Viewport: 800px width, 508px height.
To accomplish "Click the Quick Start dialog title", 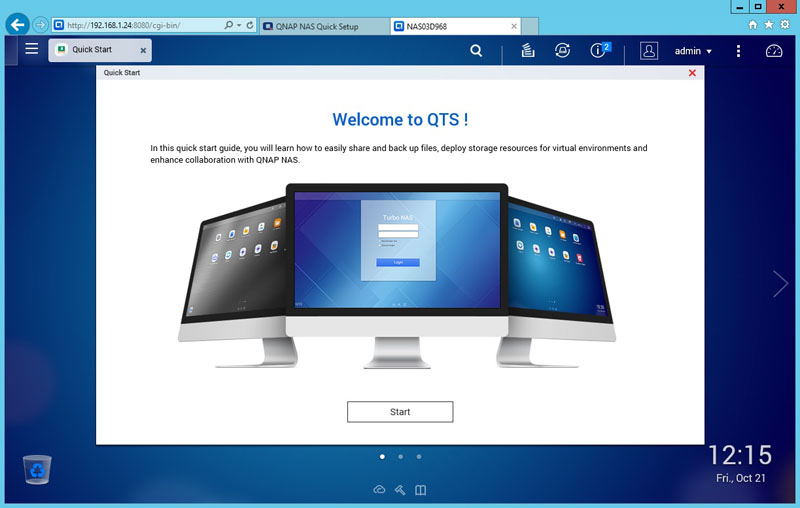I will tap(121, 72).
